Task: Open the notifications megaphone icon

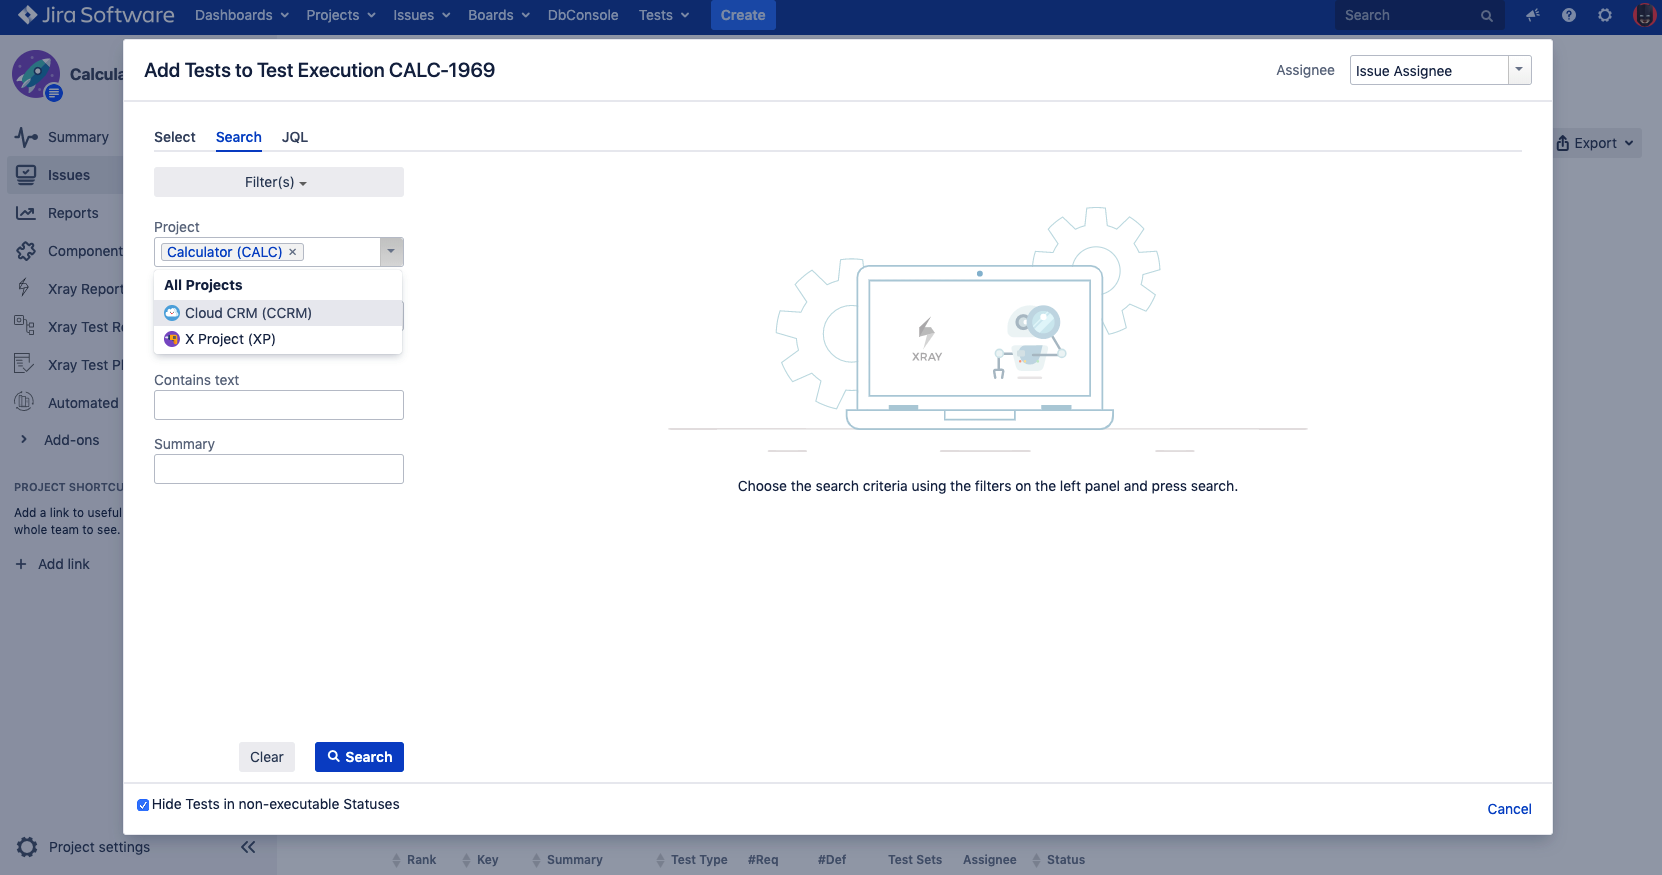Action: 1532,15
